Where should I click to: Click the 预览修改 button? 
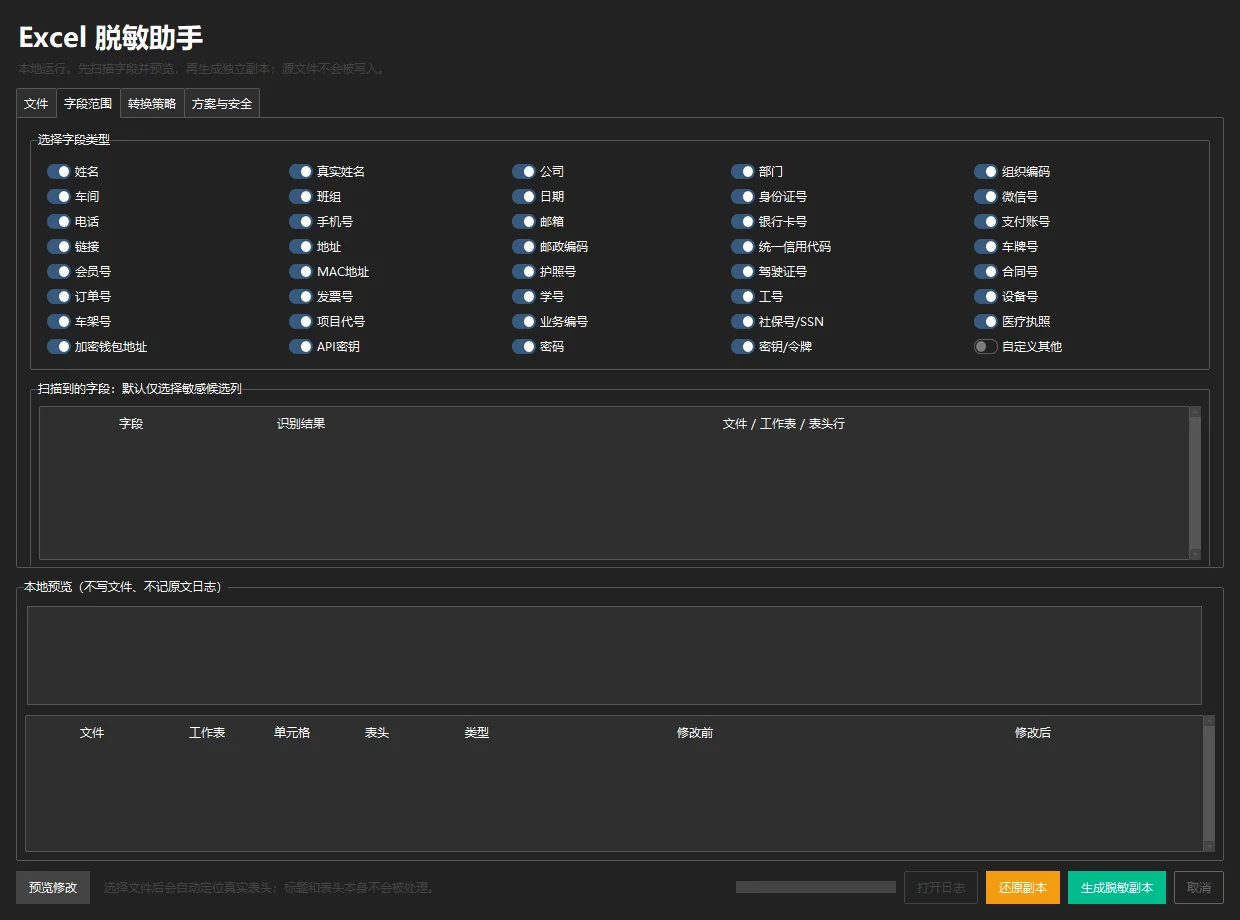point(53,888)
